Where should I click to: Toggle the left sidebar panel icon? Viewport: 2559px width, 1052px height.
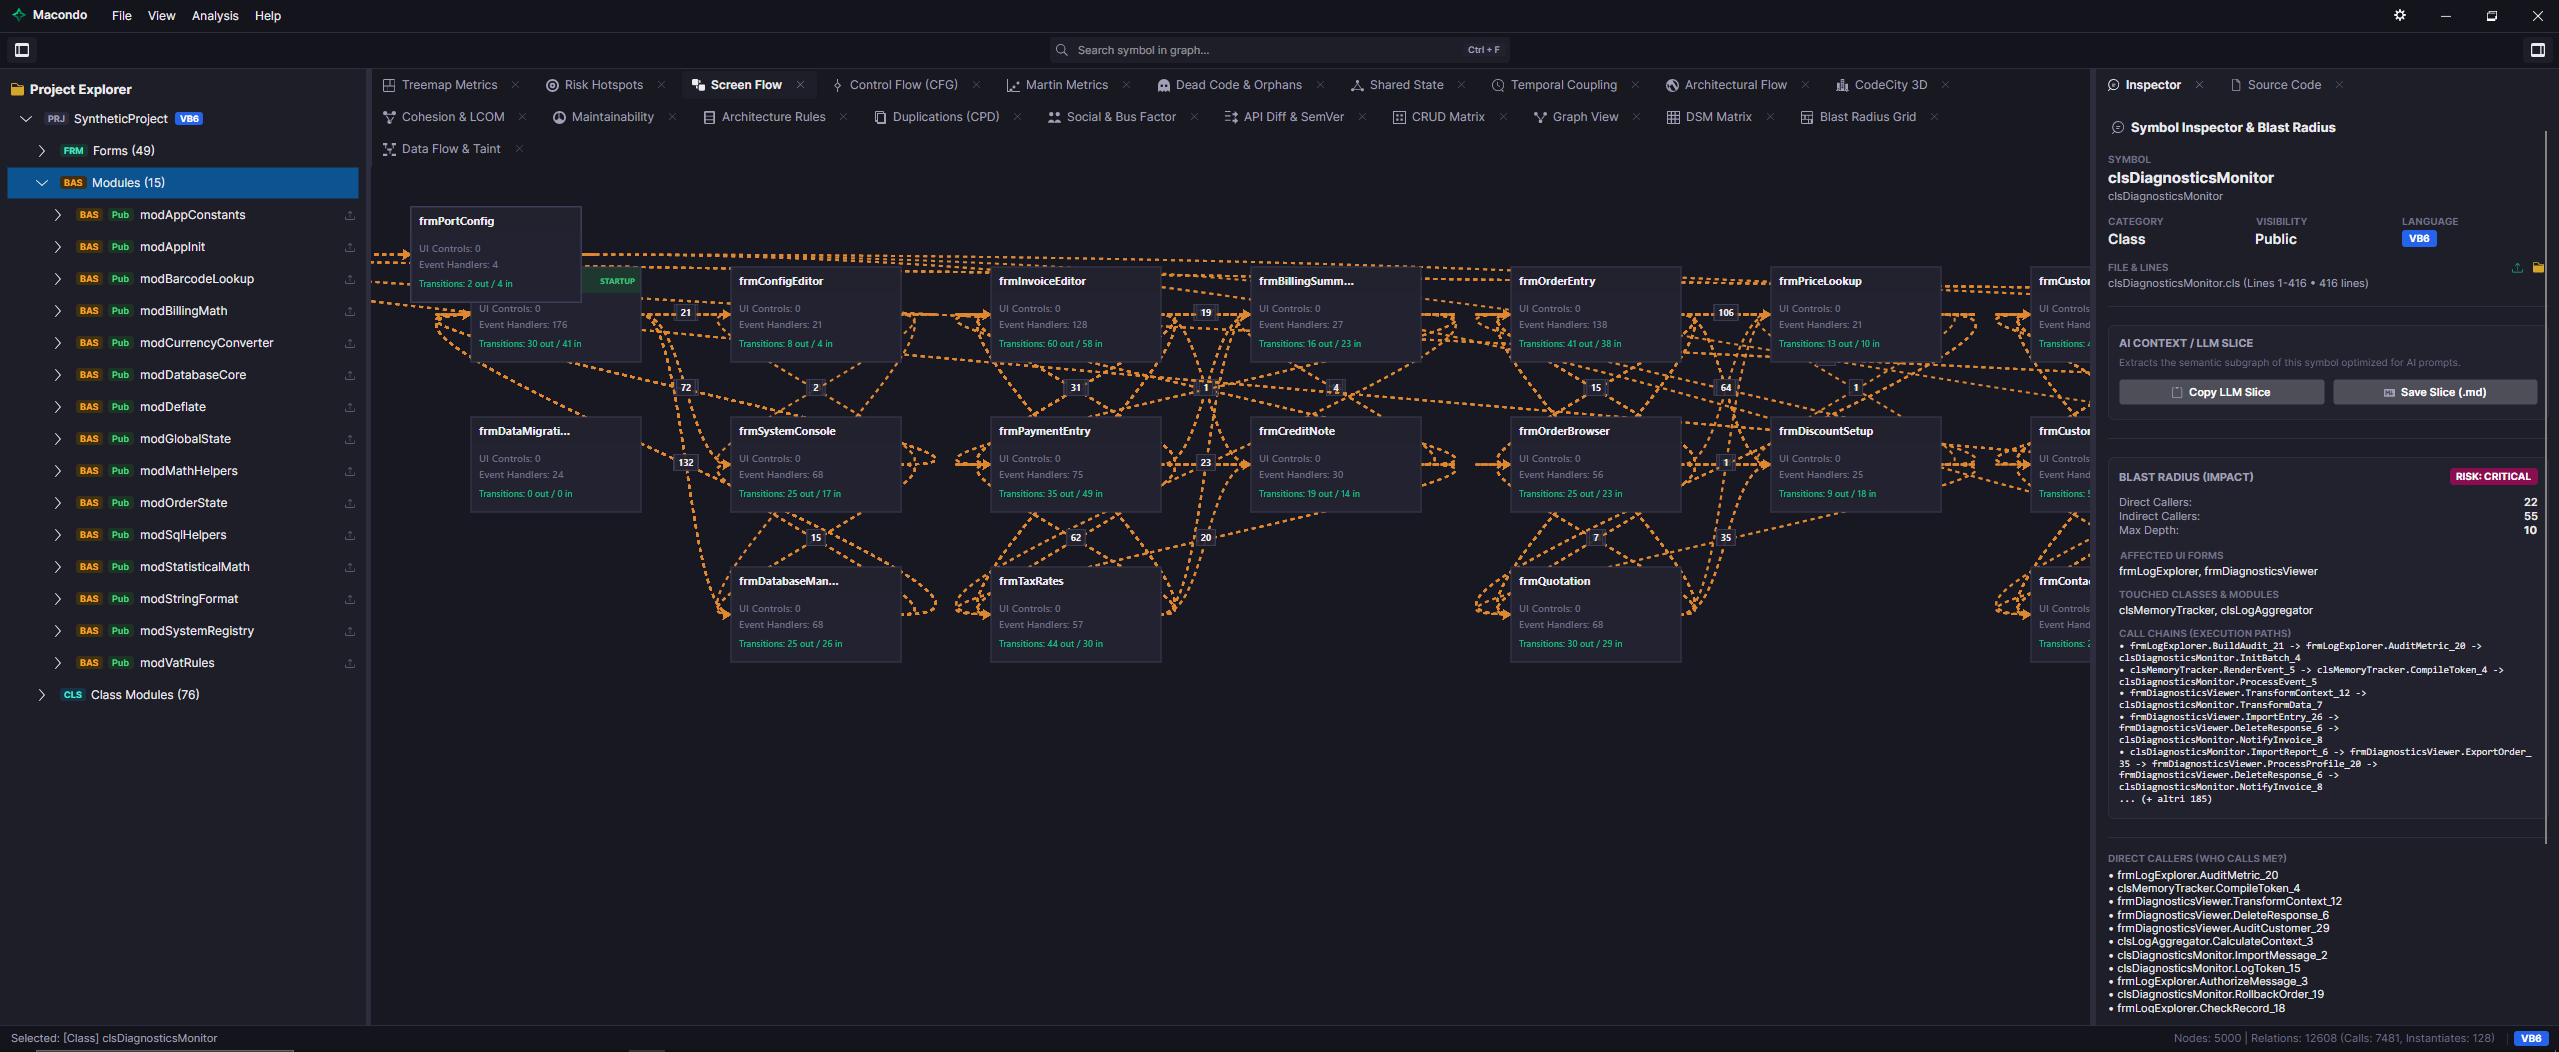pyautogui.click(x=22, y=50)
